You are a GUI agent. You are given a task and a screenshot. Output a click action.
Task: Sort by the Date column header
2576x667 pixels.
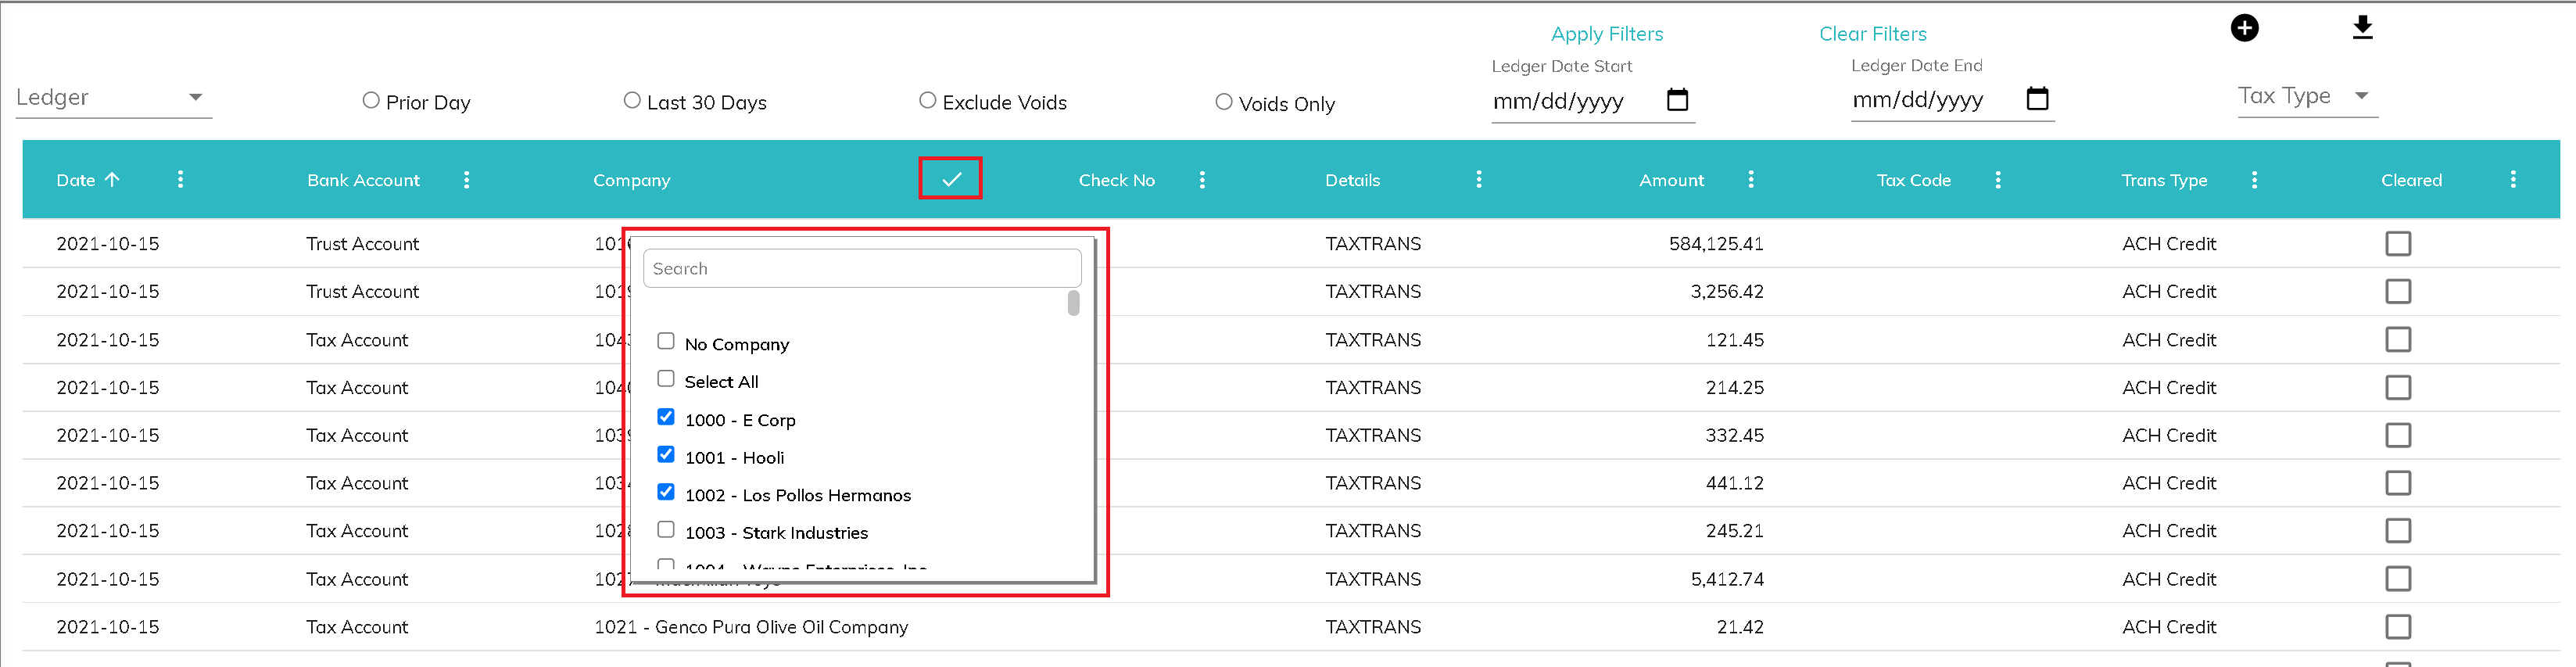76,180
